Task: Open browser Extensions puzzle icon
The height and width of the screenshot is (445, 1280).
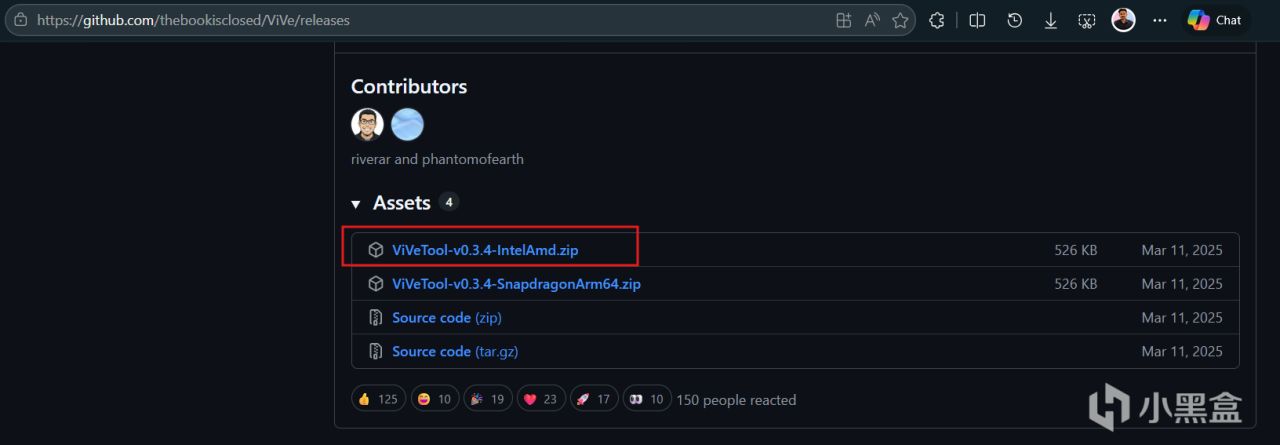Action: [x=937, y=20]
